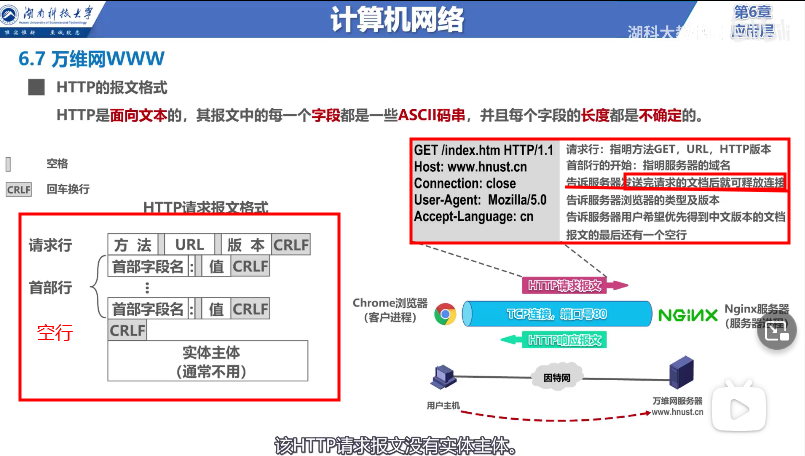Select the WWW server tower icon
The height and width of the screenshot is (456, 805).
(x=682, y=373)
